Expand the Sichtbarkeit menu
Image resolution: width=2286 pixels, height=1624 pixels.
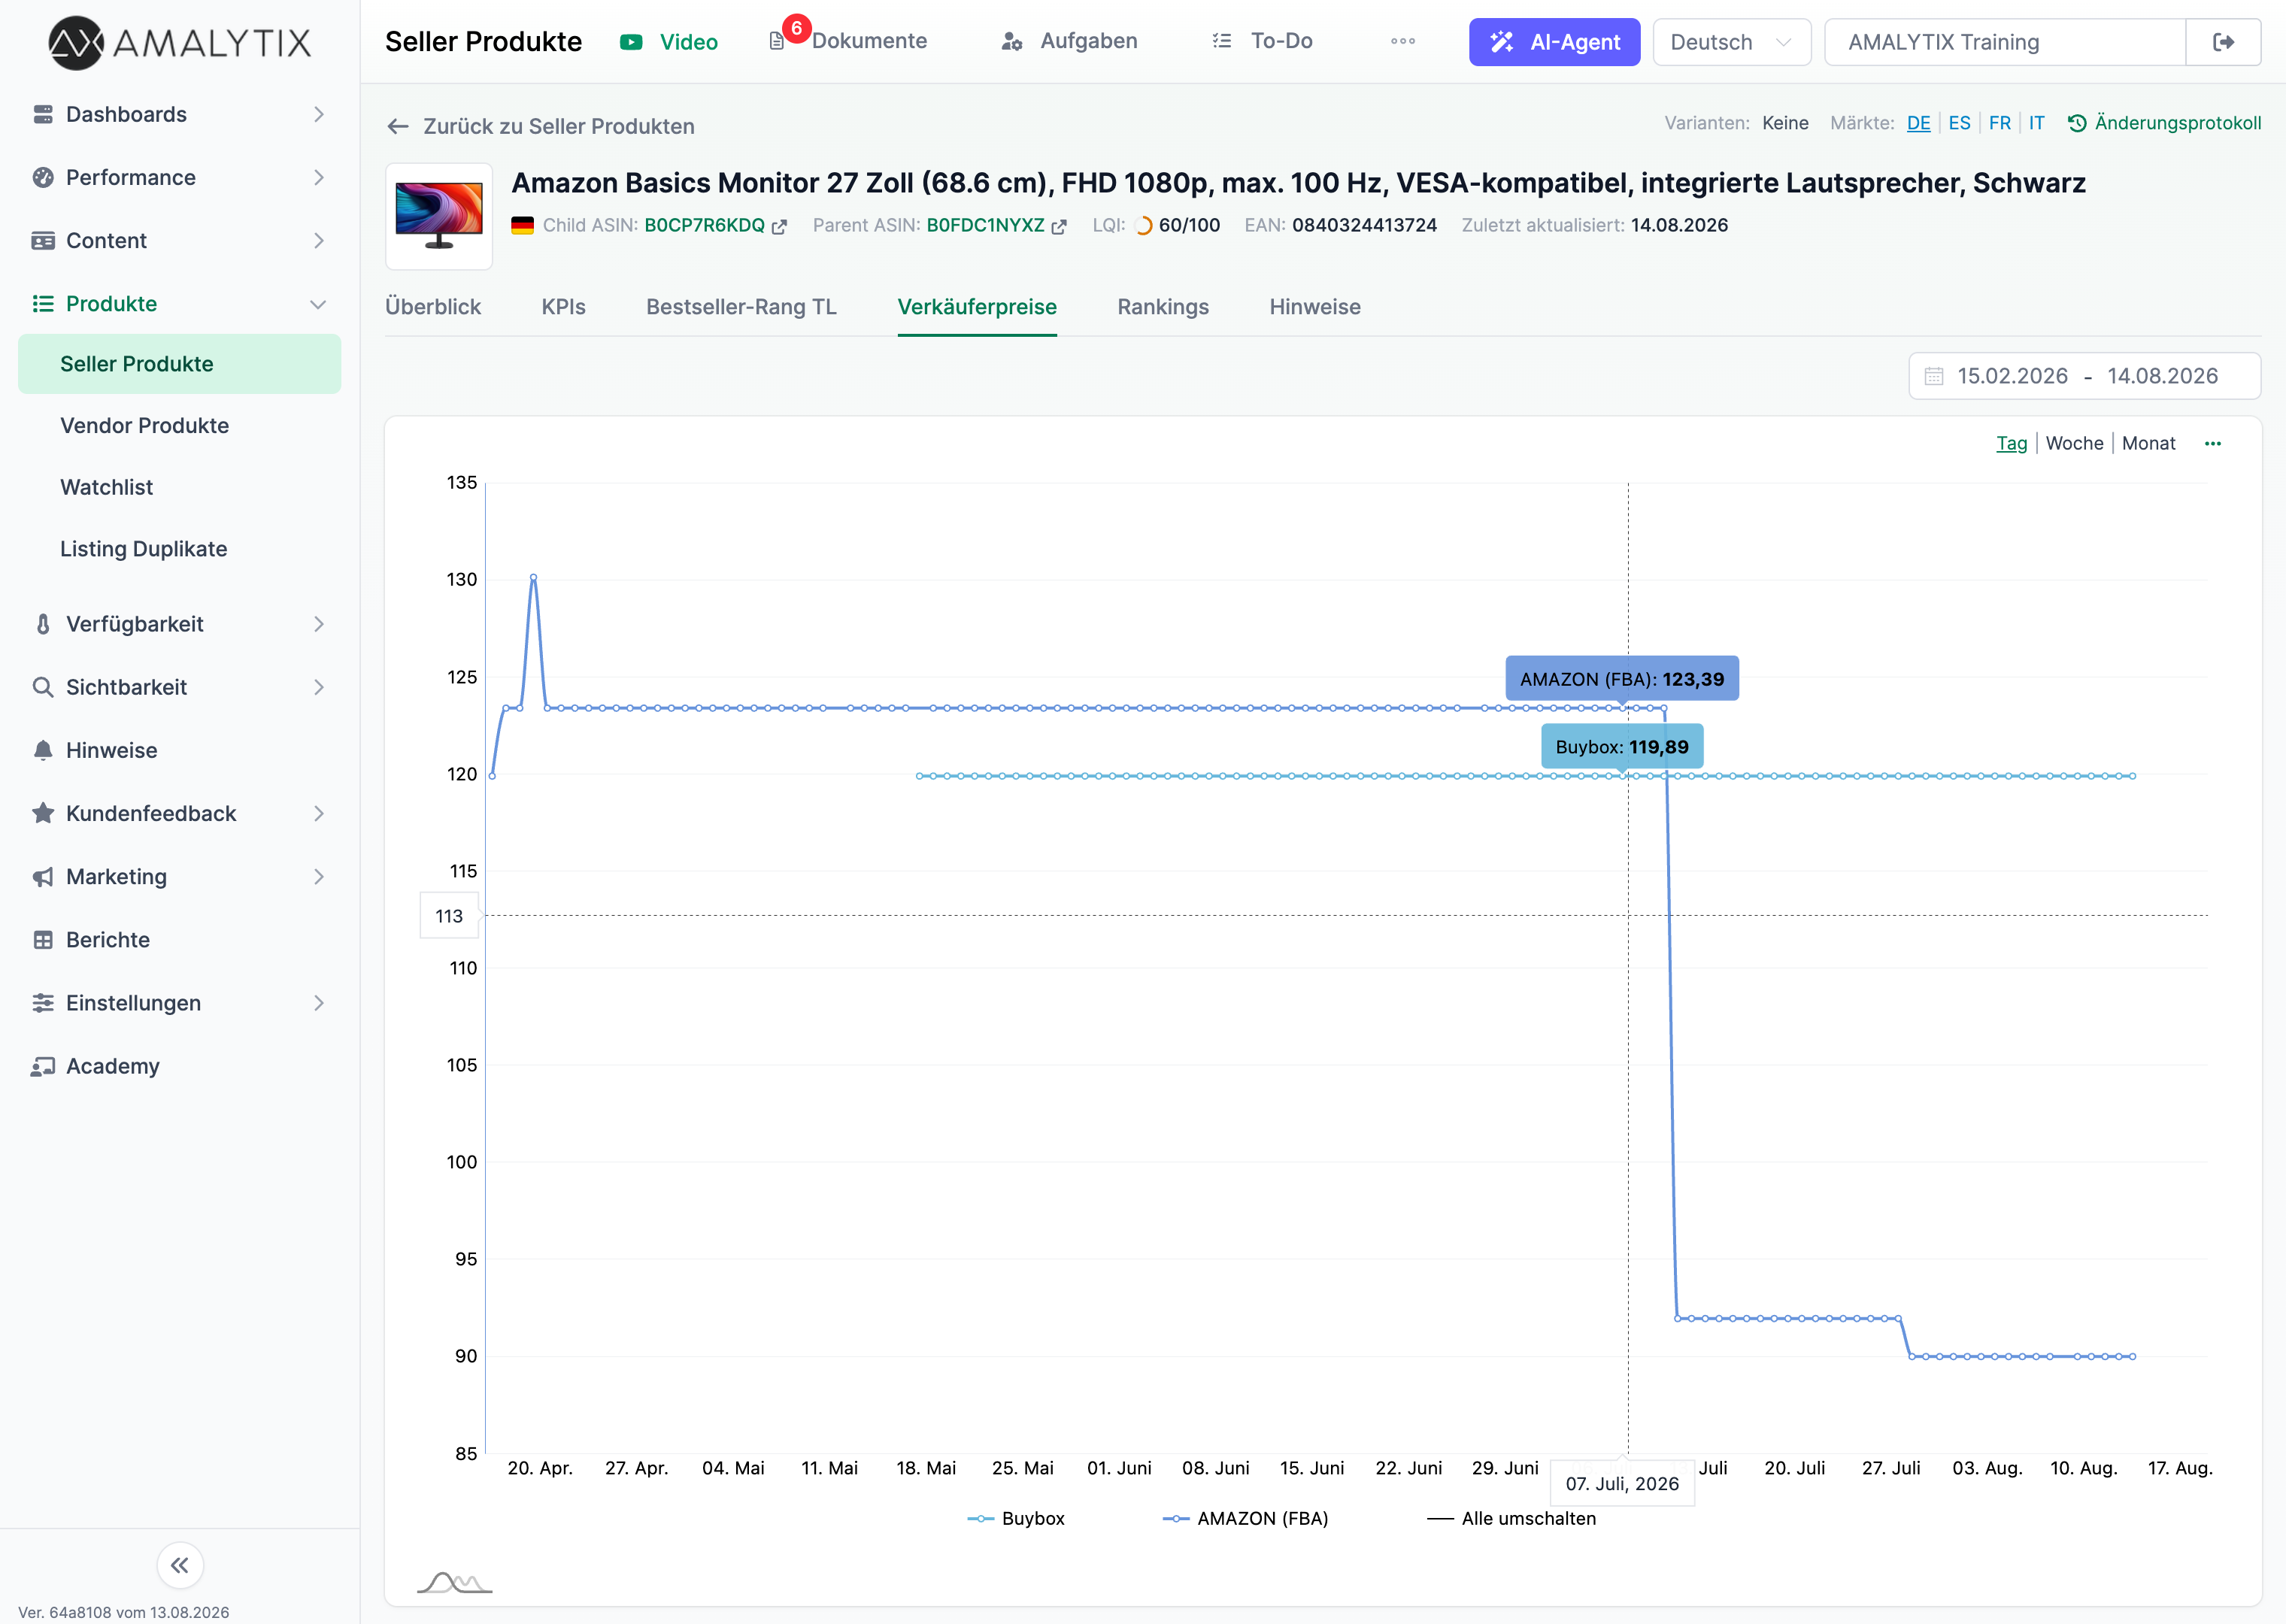click(x=180, y=687)
